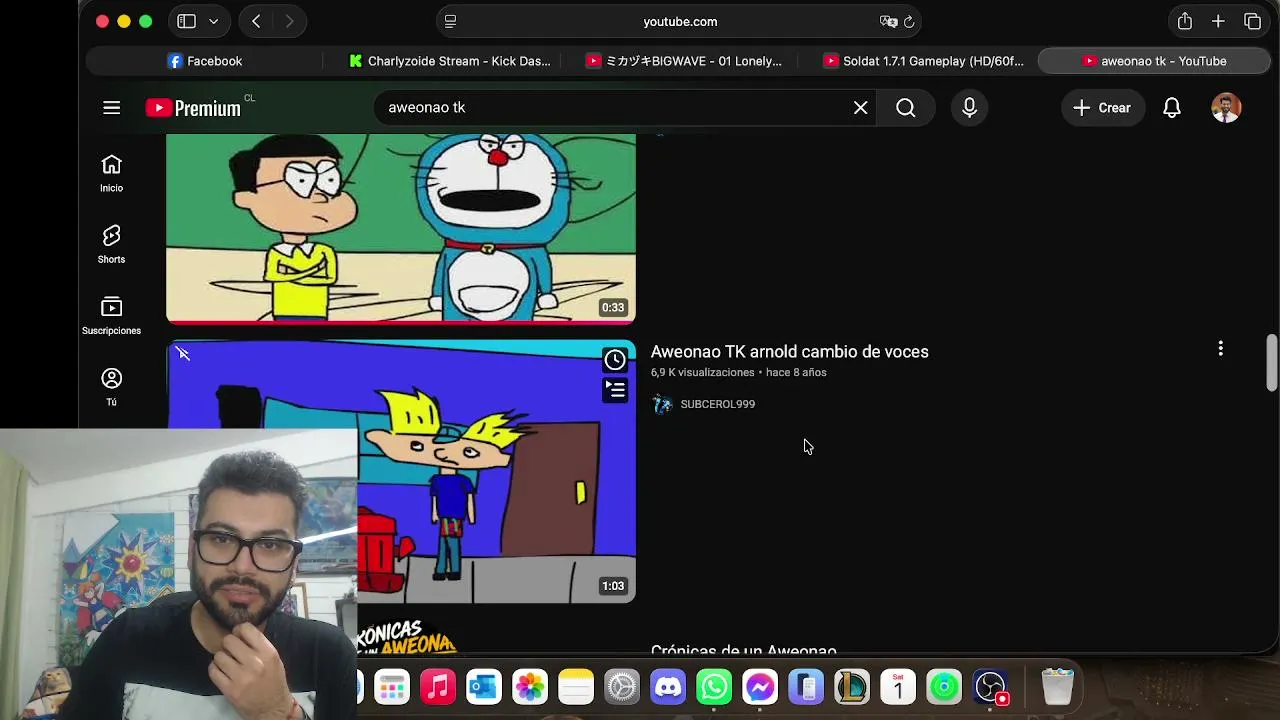This screenshot has height=720, width=1280.
Task: Open the Crear menu
Action: (1102, 108)
